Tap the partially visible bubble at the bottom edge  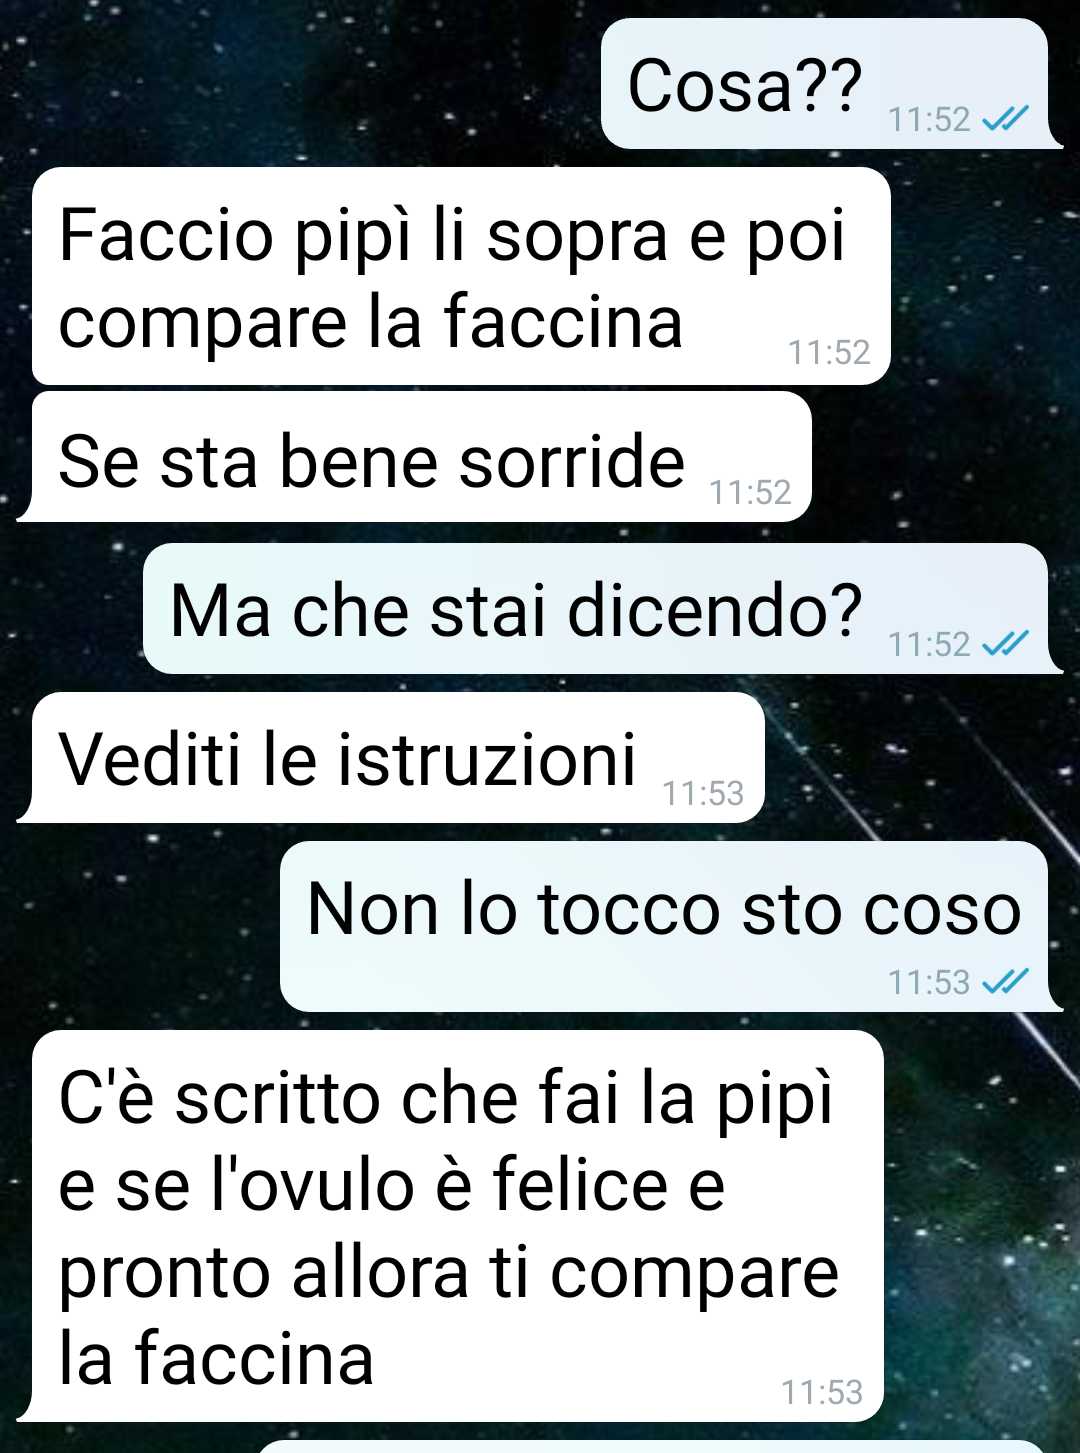click(651, 1446)
